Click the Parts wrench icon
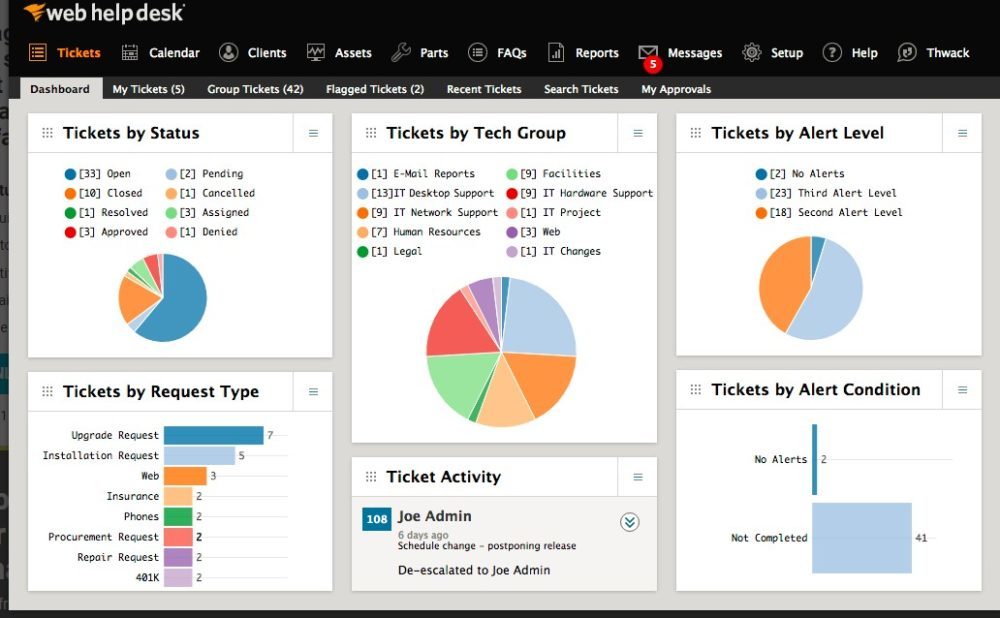Screen dimensions: 1000x618 pyautogui.click(x=401, y=53)
